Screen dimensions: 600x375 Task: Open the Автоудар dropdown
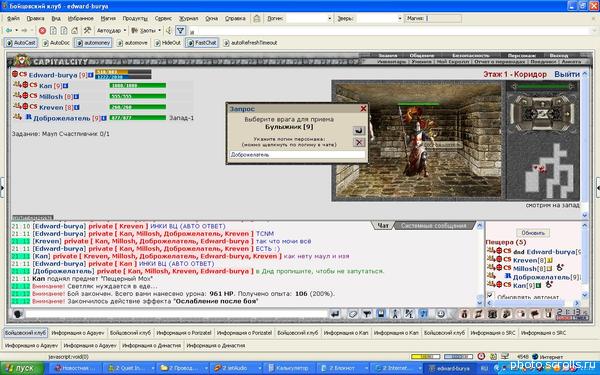point(111,31)
